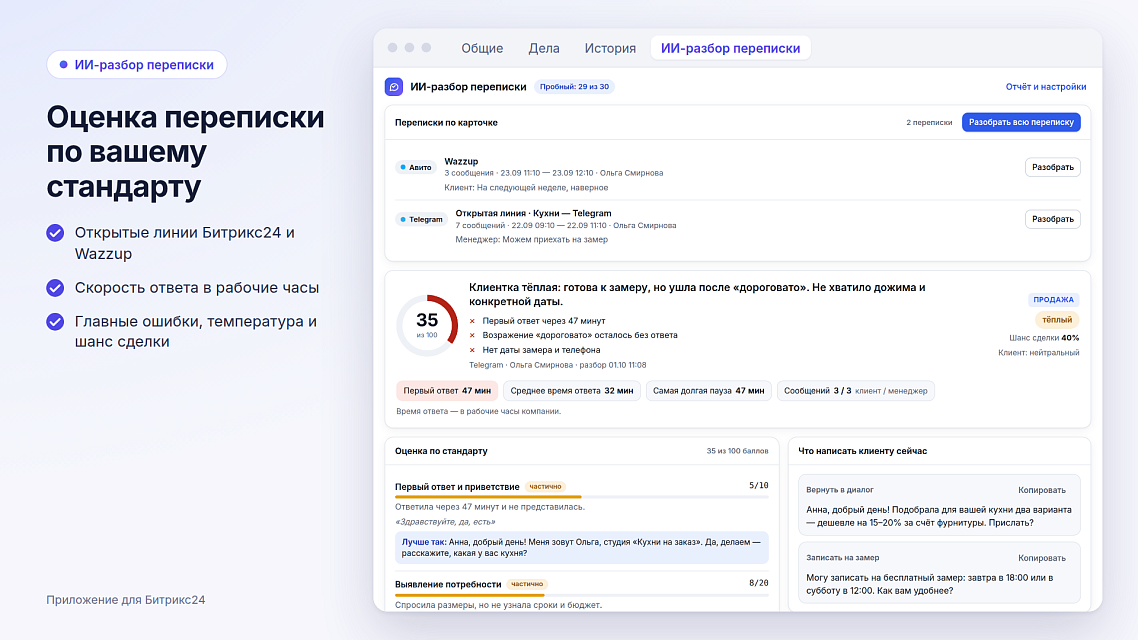
Task: Click the Авито channel badge
Action: pos(416,167)
